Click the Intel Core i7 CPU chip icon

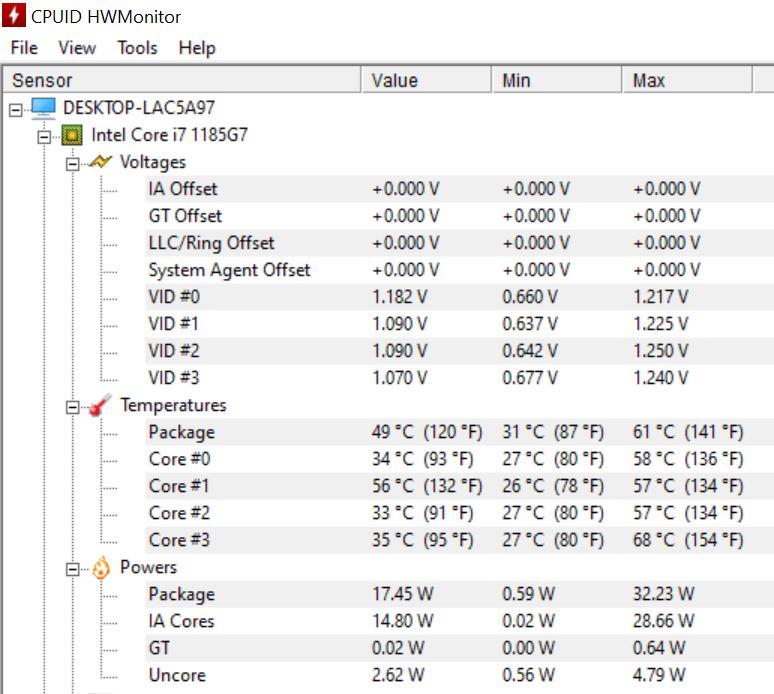pyautogui.click(x=72, y=135)
